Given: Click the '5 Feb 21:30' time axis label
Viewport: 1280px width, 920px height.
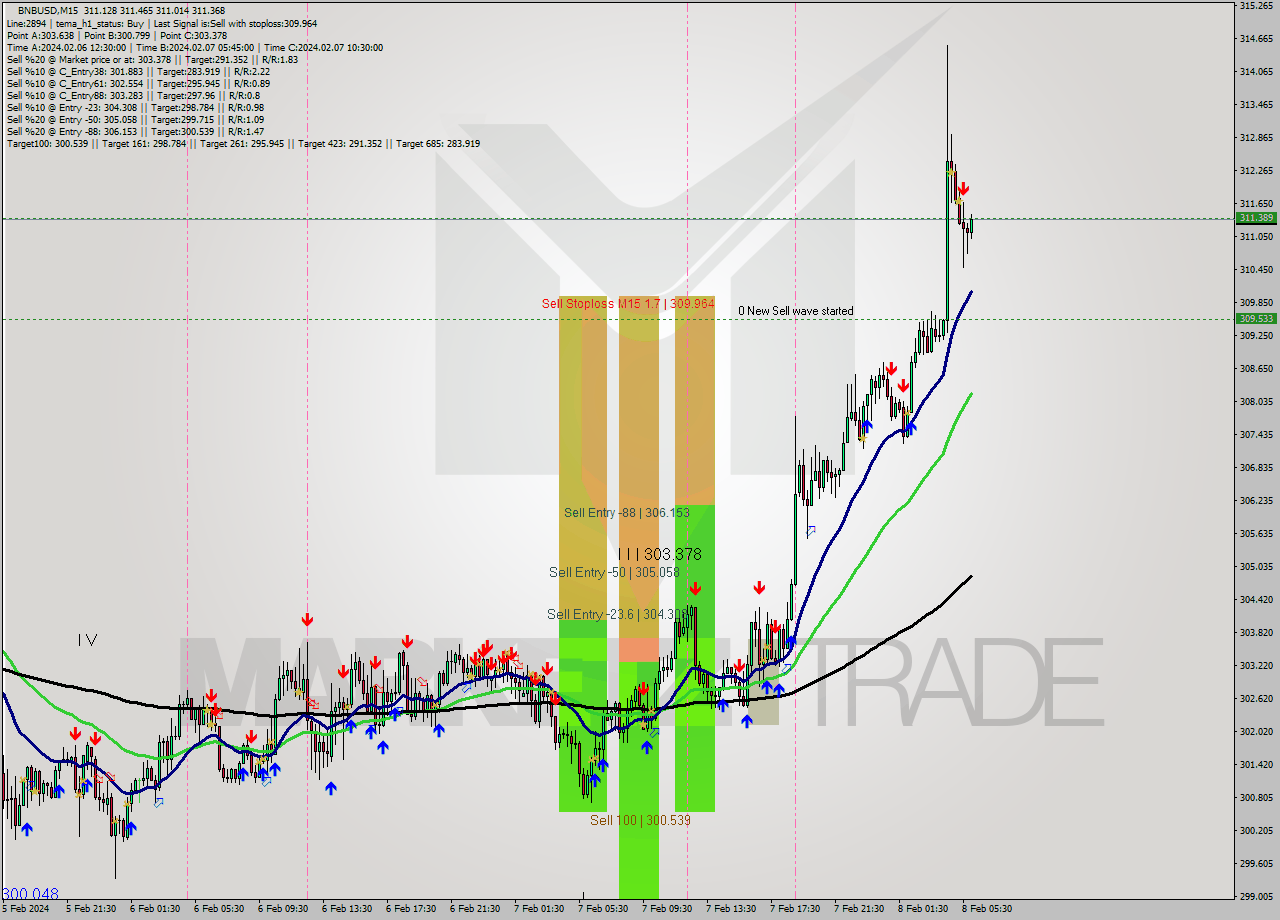Looking at the screenshot, I should (x=91, y=909).
